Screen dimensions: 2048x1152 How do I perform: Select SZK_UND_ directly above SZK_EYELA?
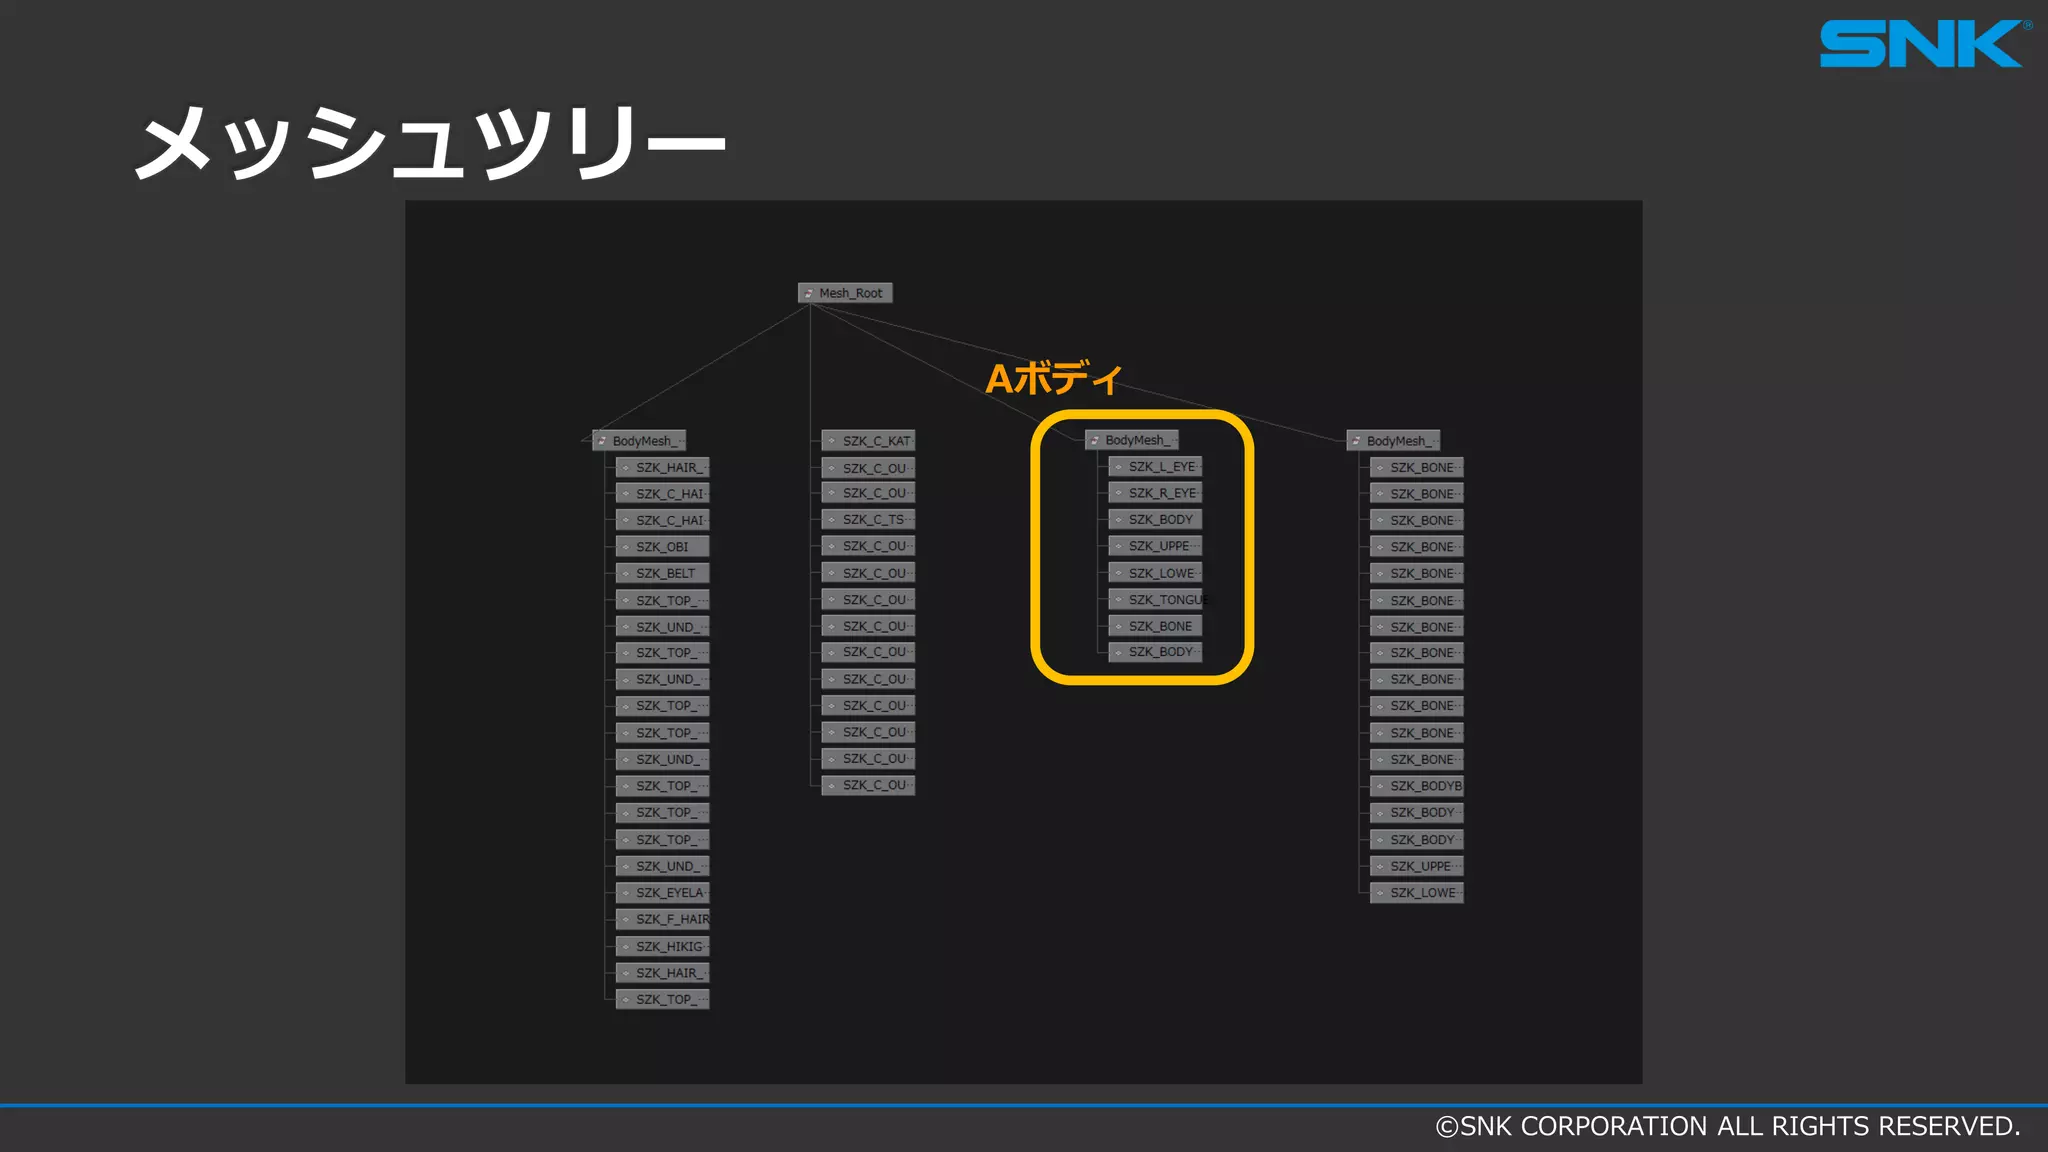point(662,866)
